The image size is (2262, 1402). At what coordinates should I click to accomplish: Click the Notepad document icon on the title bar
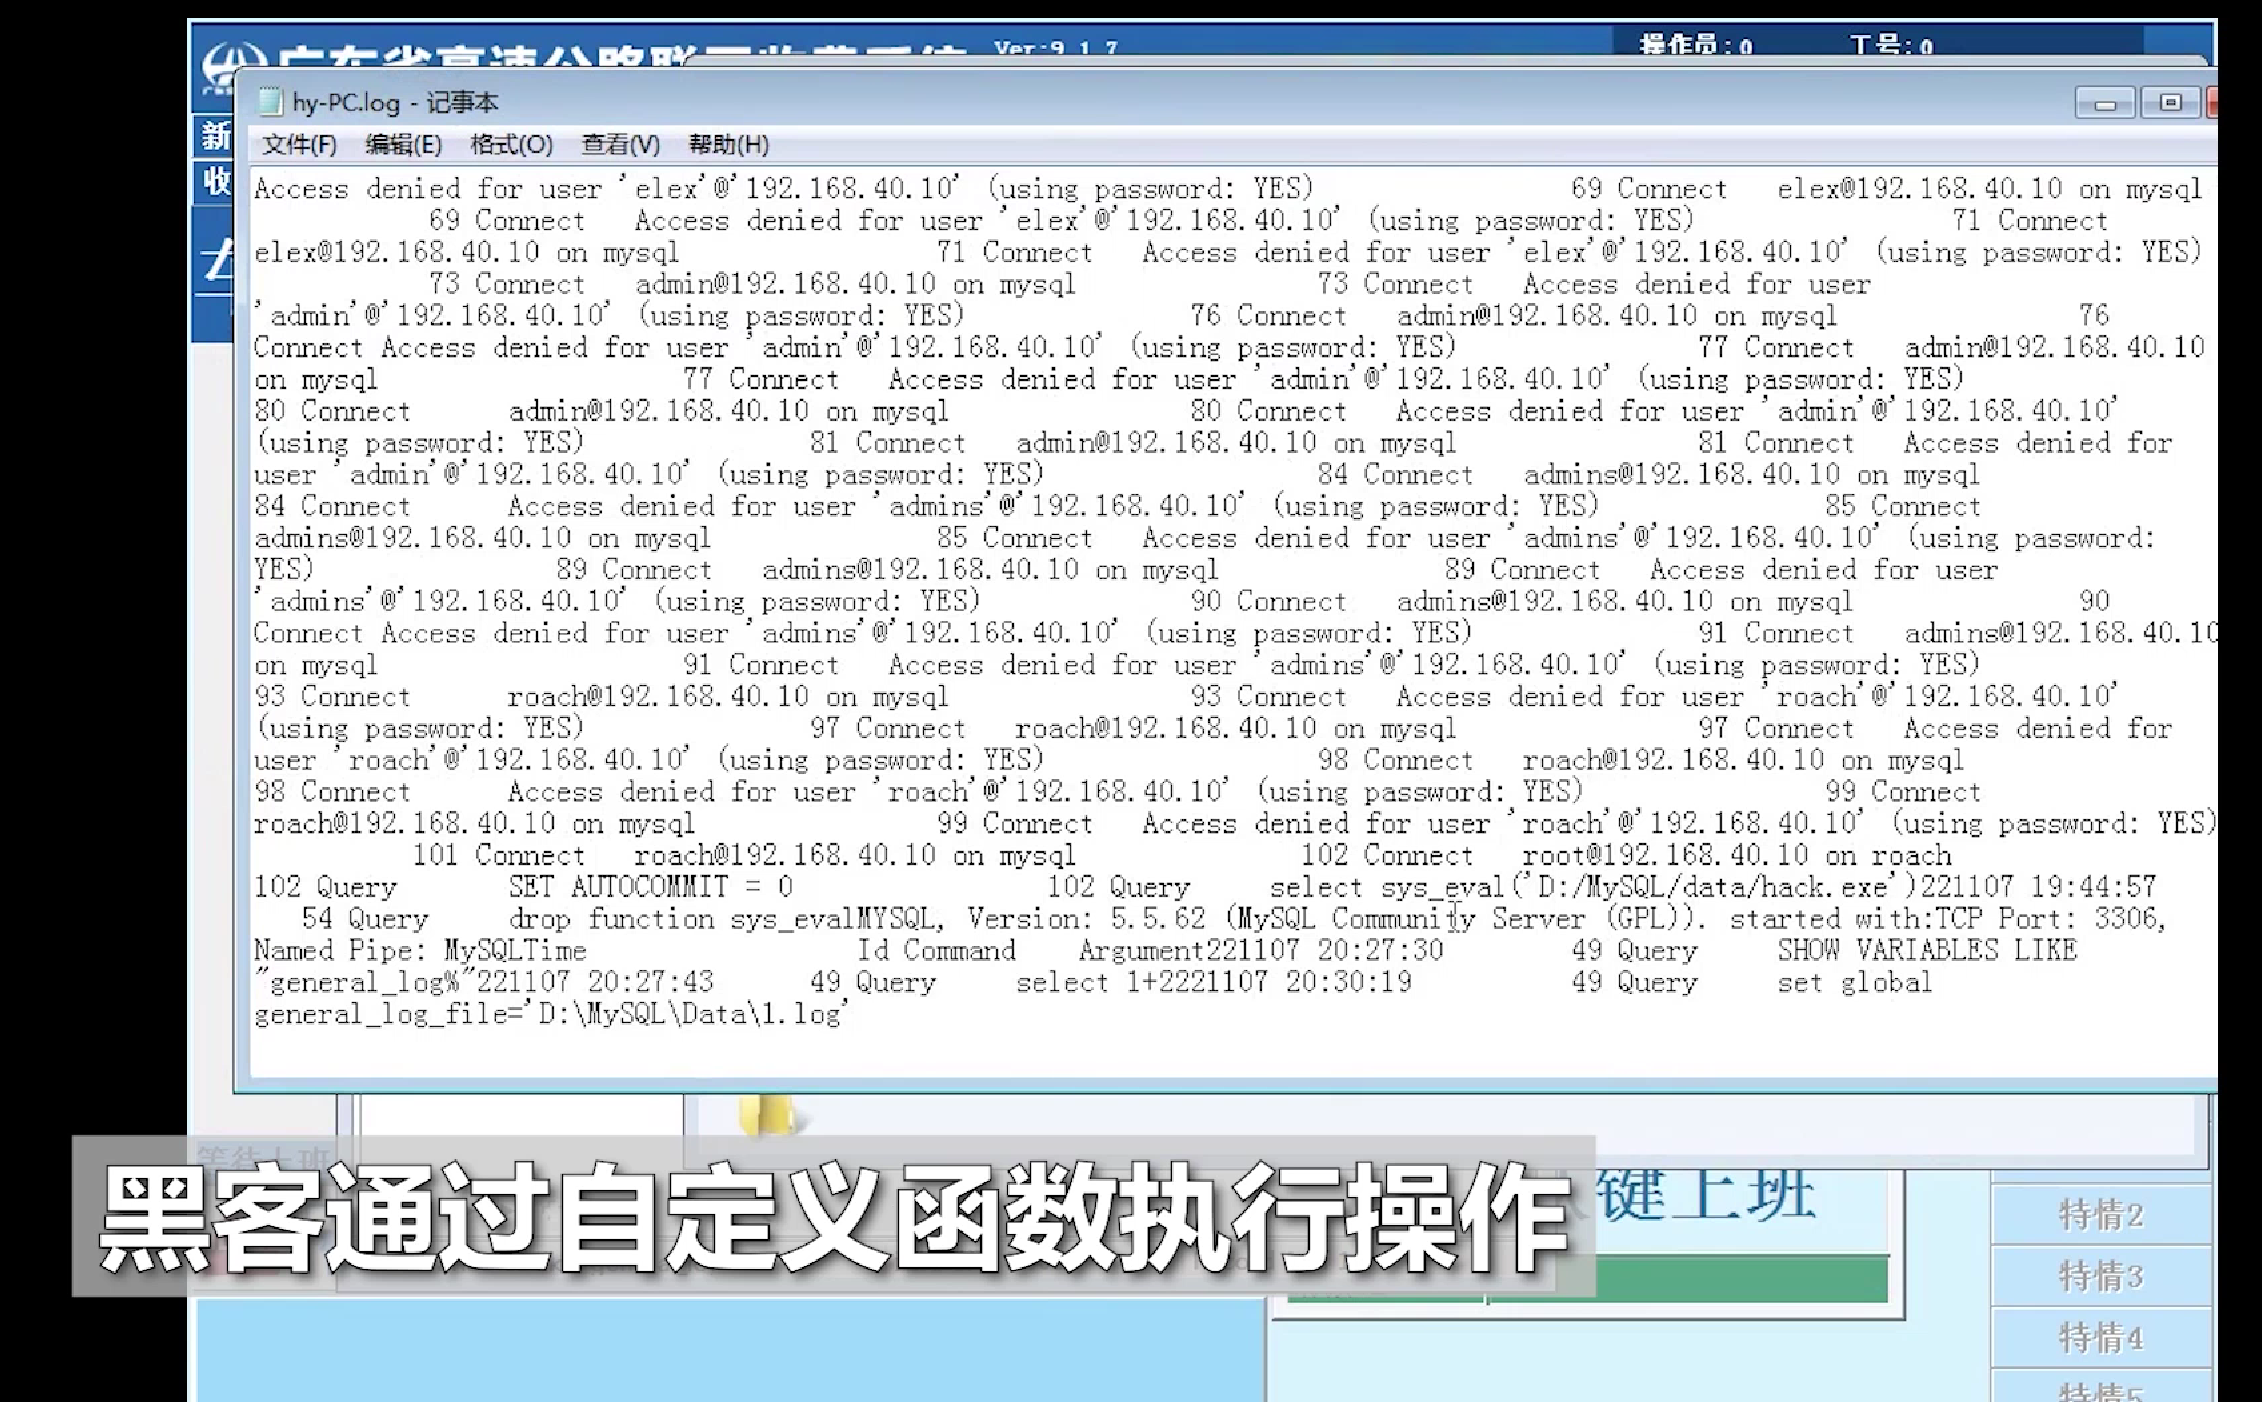[271, 101]
